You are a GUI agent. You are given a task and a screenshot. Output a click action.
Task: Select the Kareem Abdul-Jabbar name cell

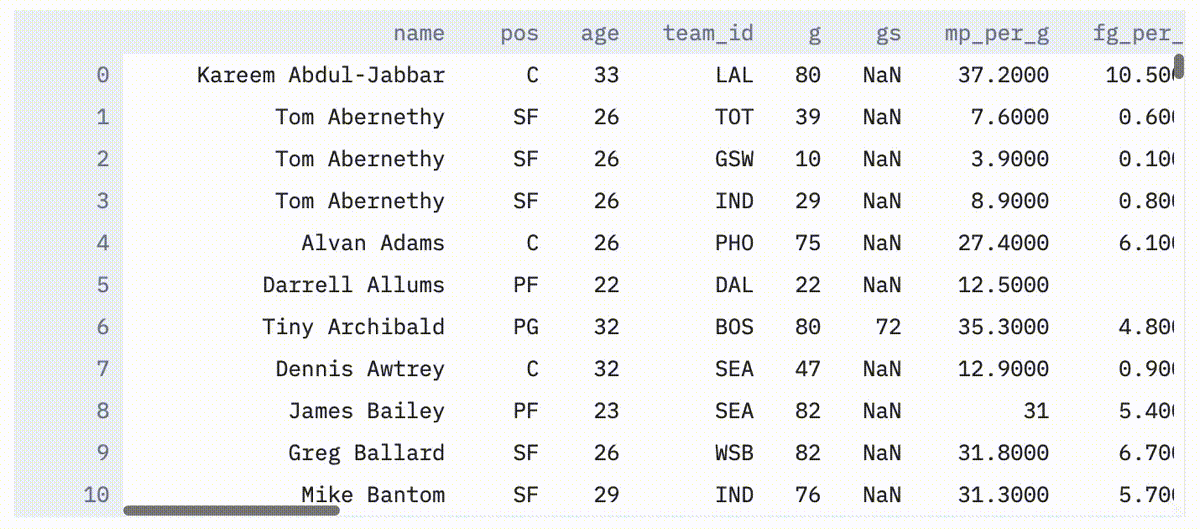tap(321, 75)
